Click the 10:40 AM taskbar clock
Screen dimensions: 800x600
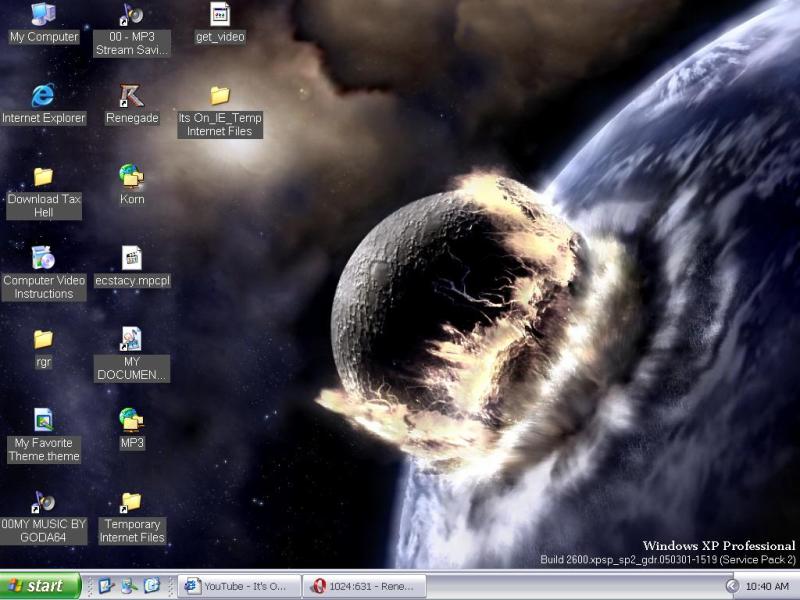point(767,586)
